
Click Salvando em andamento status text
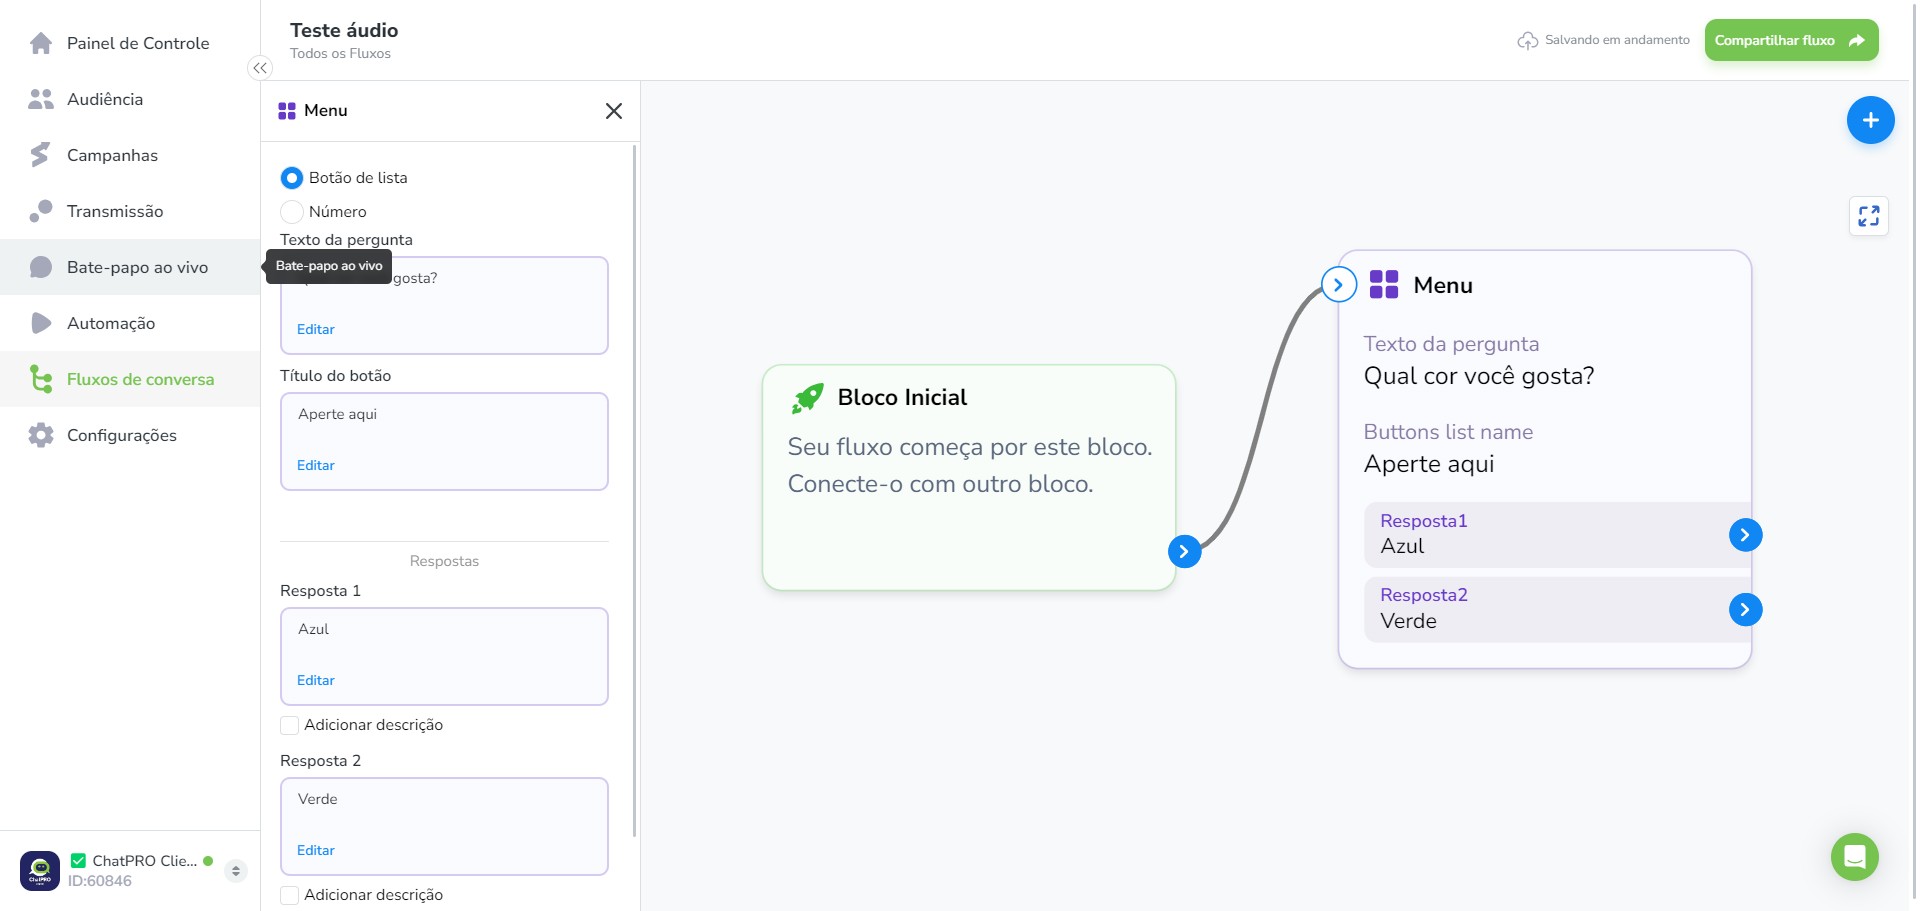1617,41
